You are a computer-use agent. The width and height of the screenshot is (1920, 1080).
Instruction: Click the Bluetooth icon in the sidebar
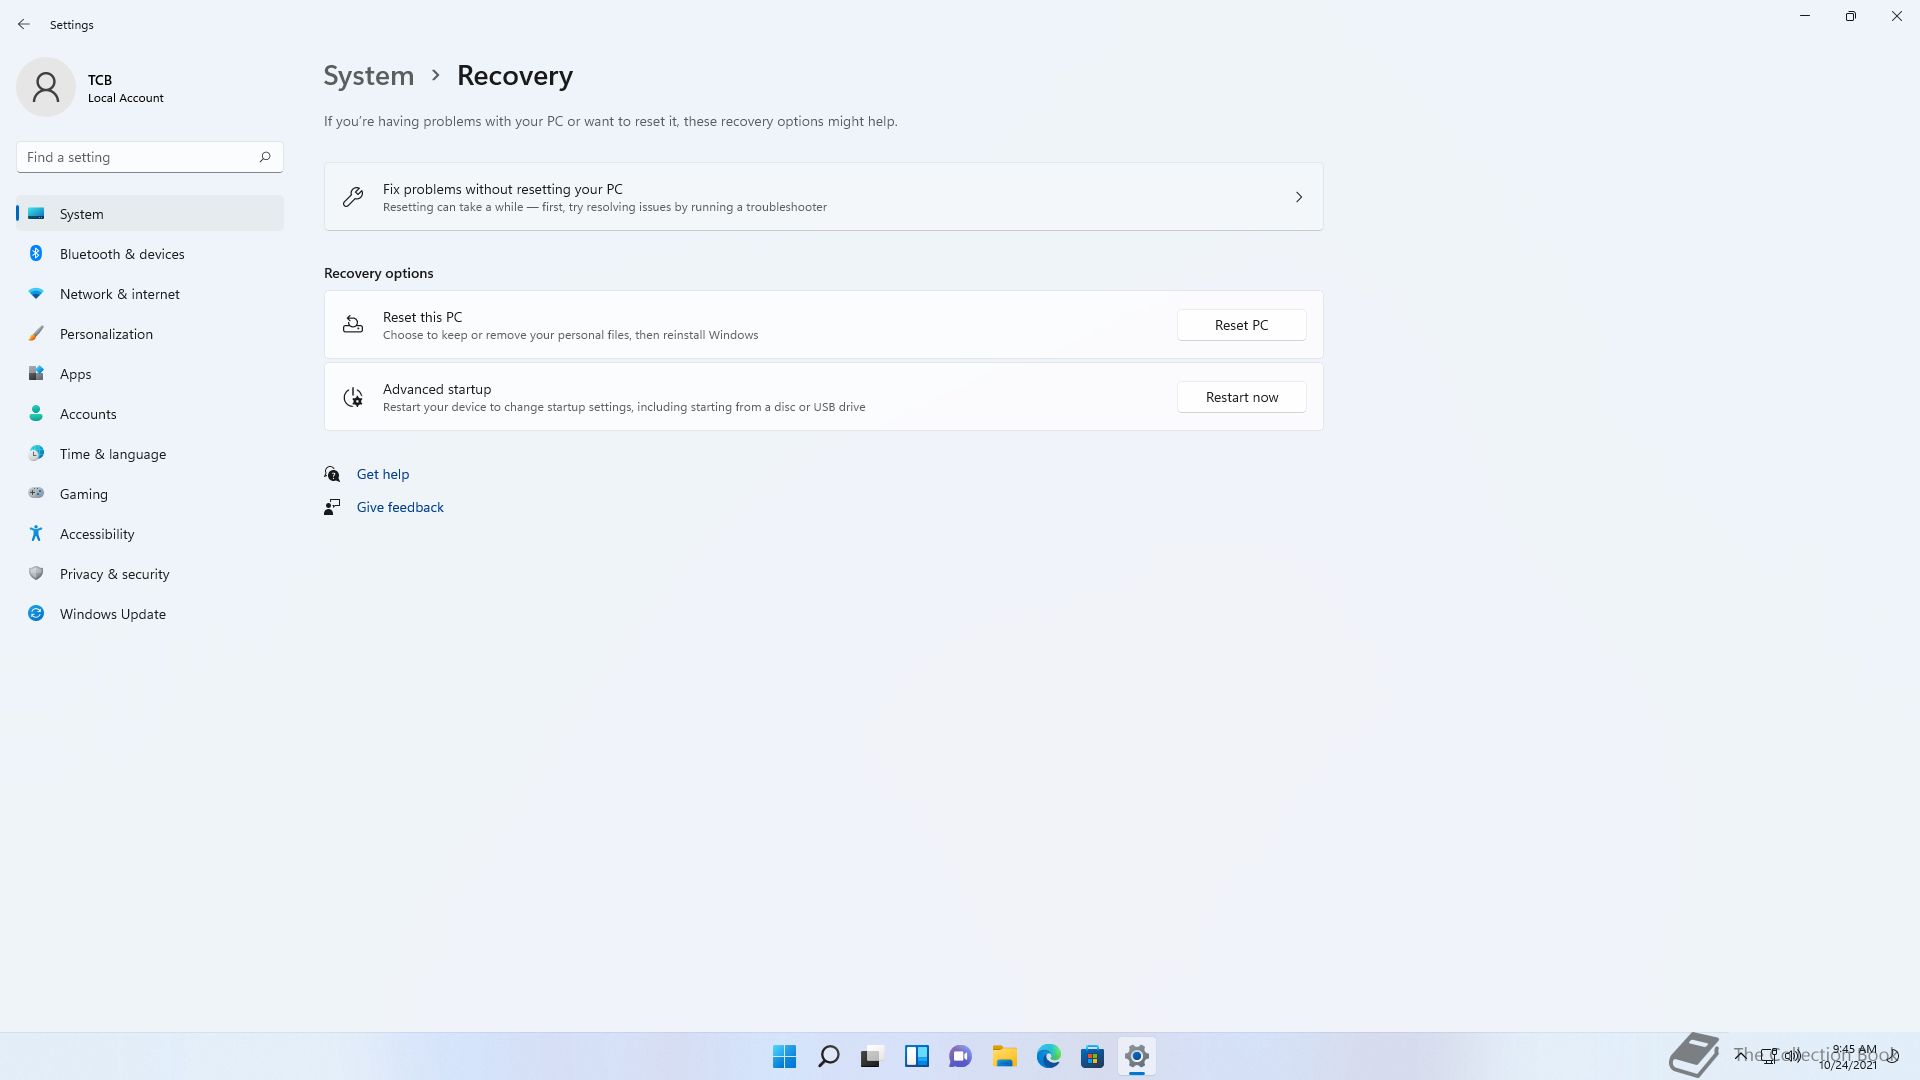pyautogui.click(x=36, y=254)
